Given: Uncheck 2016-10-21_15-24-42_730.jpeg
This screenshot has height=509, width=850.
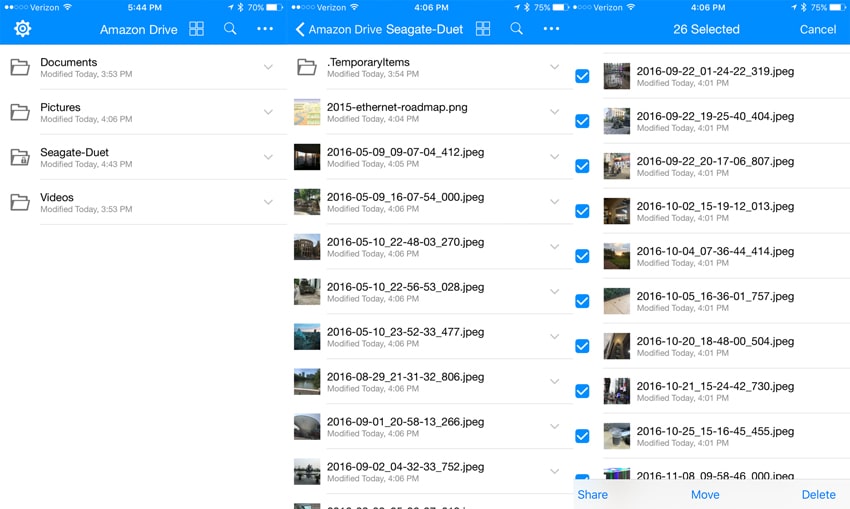Looking at the screenshot, I should click(x=582, y=391).
